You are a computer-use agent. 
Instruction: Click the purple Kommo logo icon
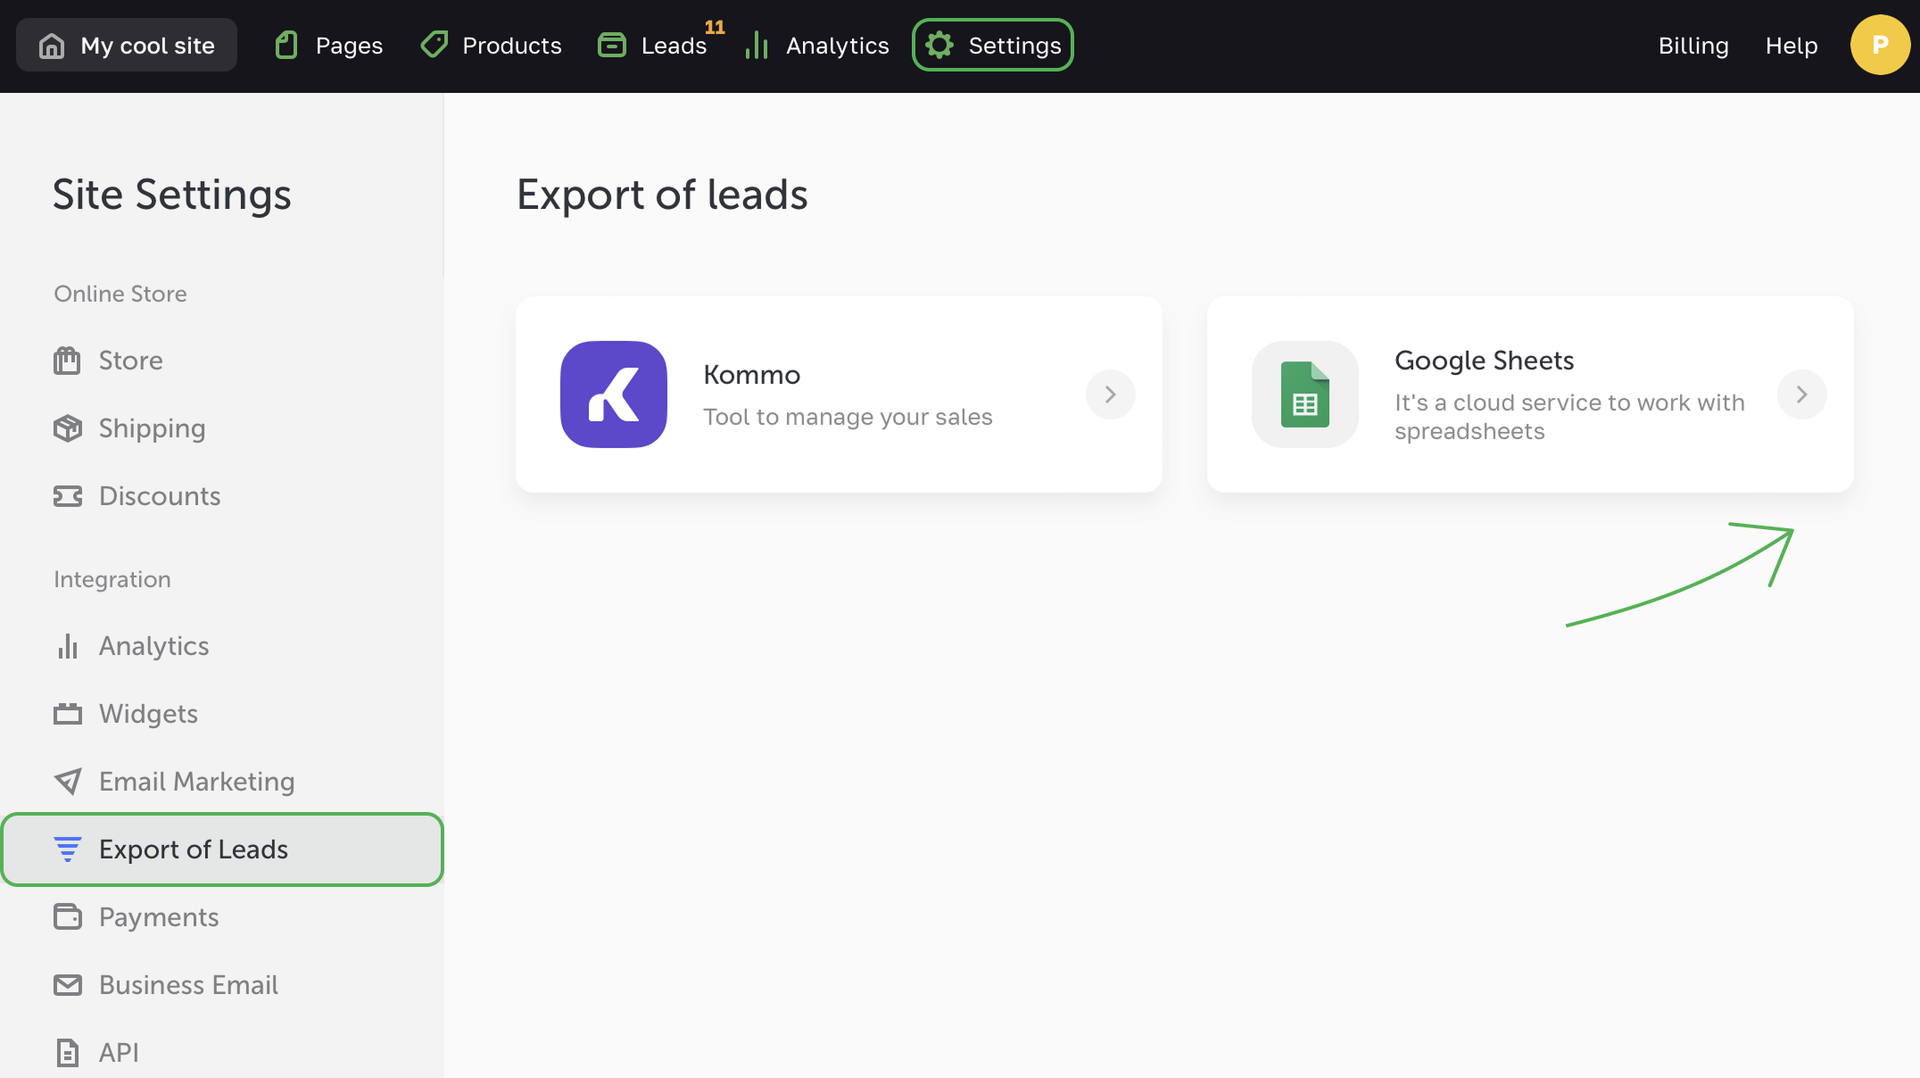[x=613, y=394]
